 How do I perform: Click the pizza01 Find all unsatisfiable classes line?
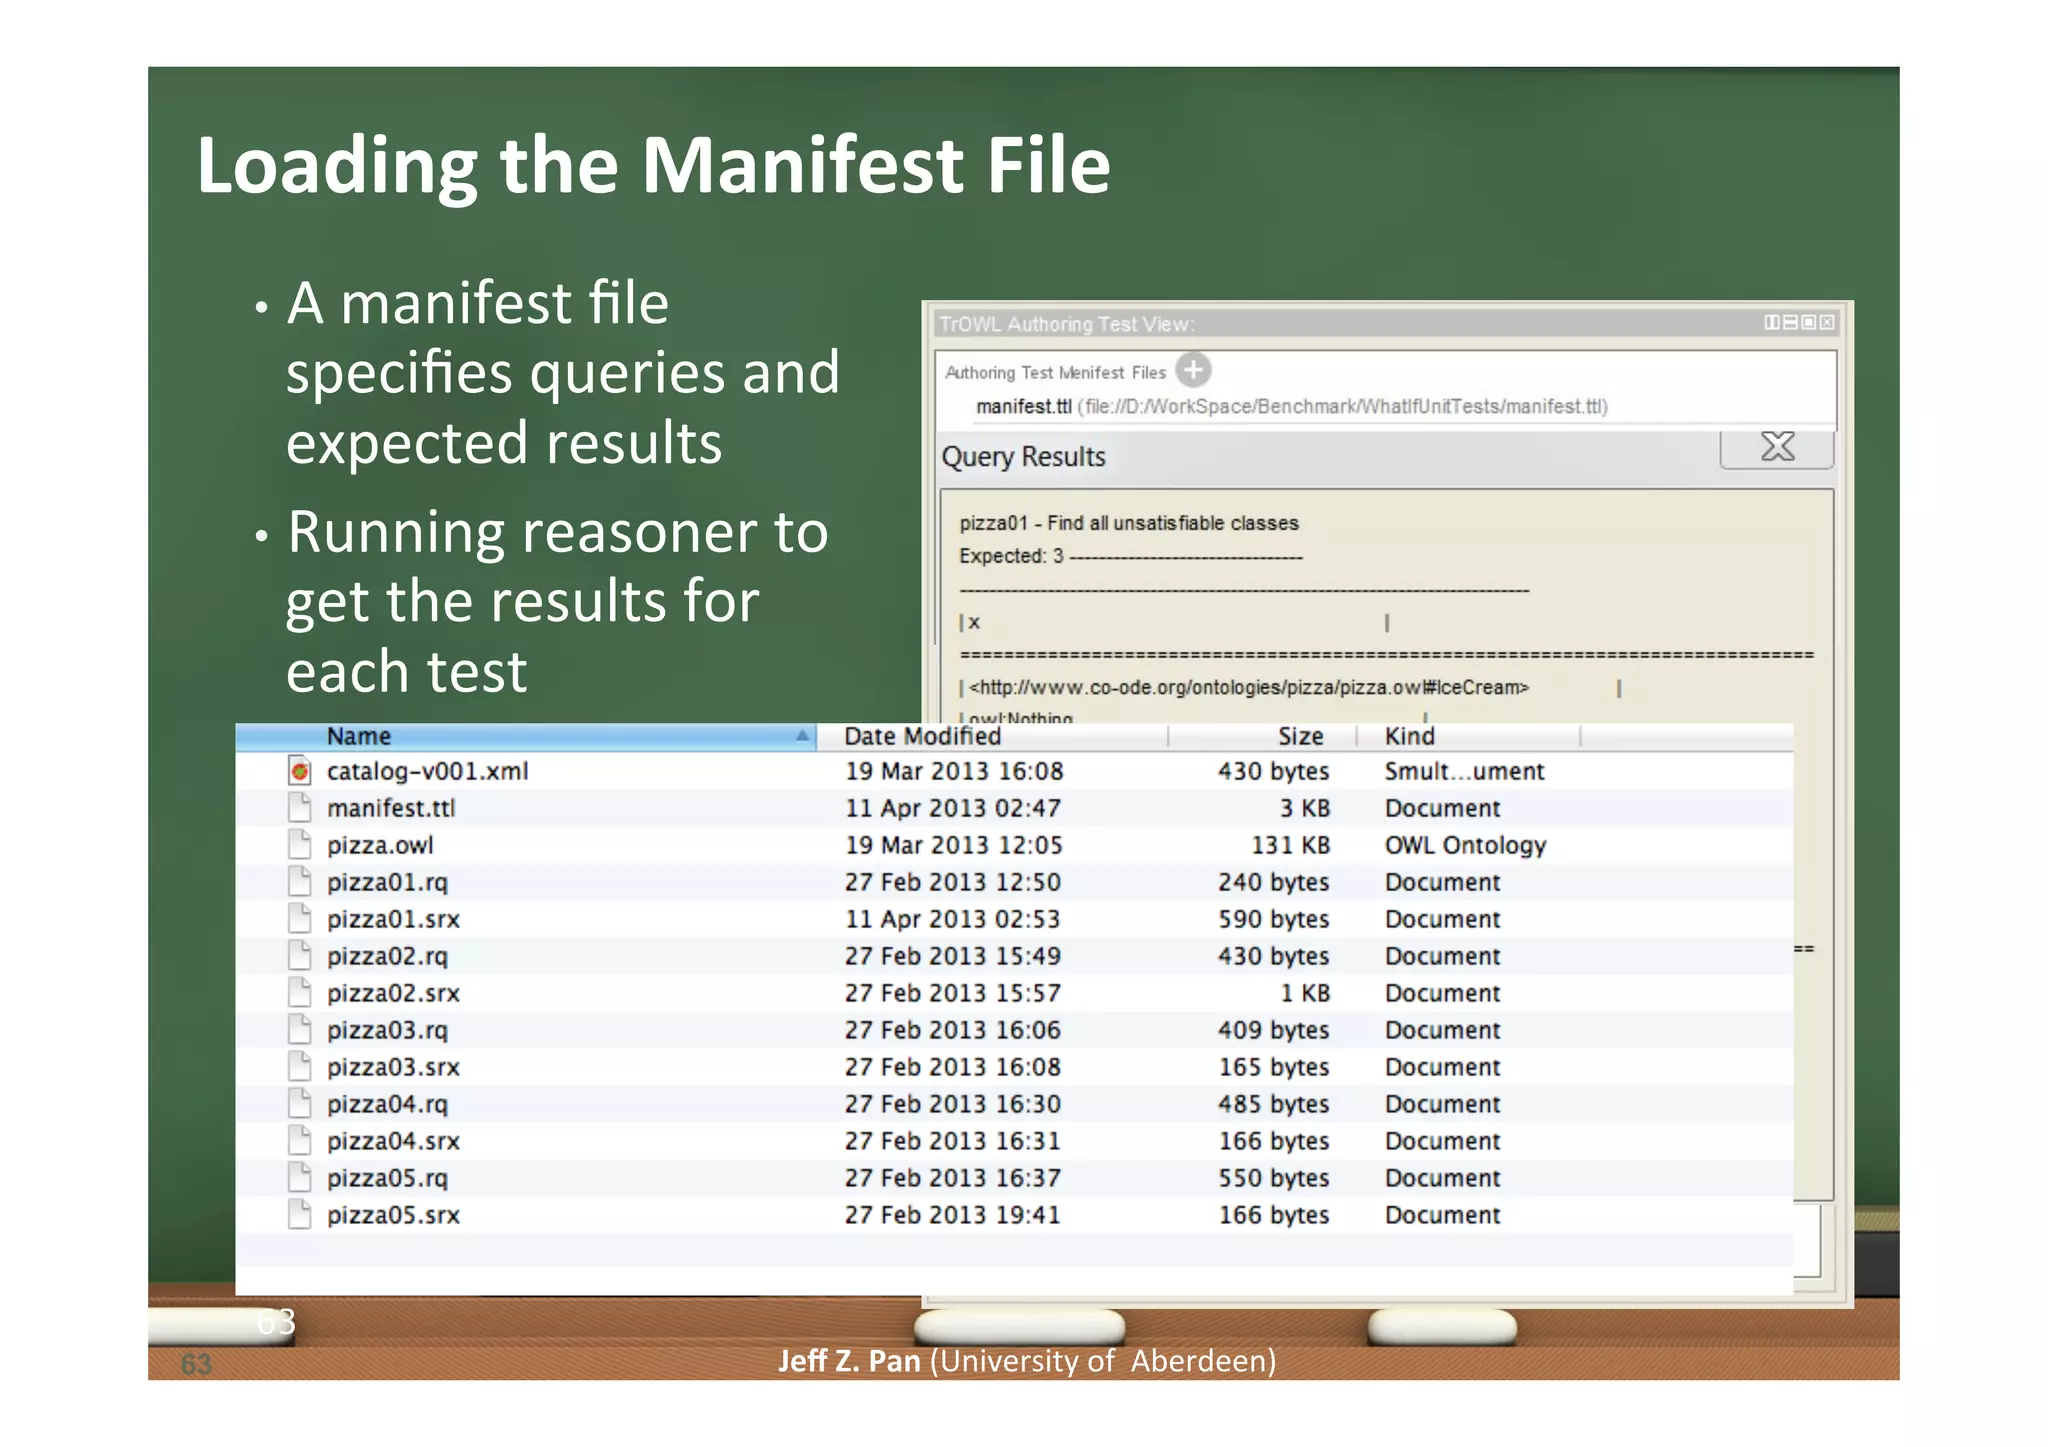coord(1129,523)
